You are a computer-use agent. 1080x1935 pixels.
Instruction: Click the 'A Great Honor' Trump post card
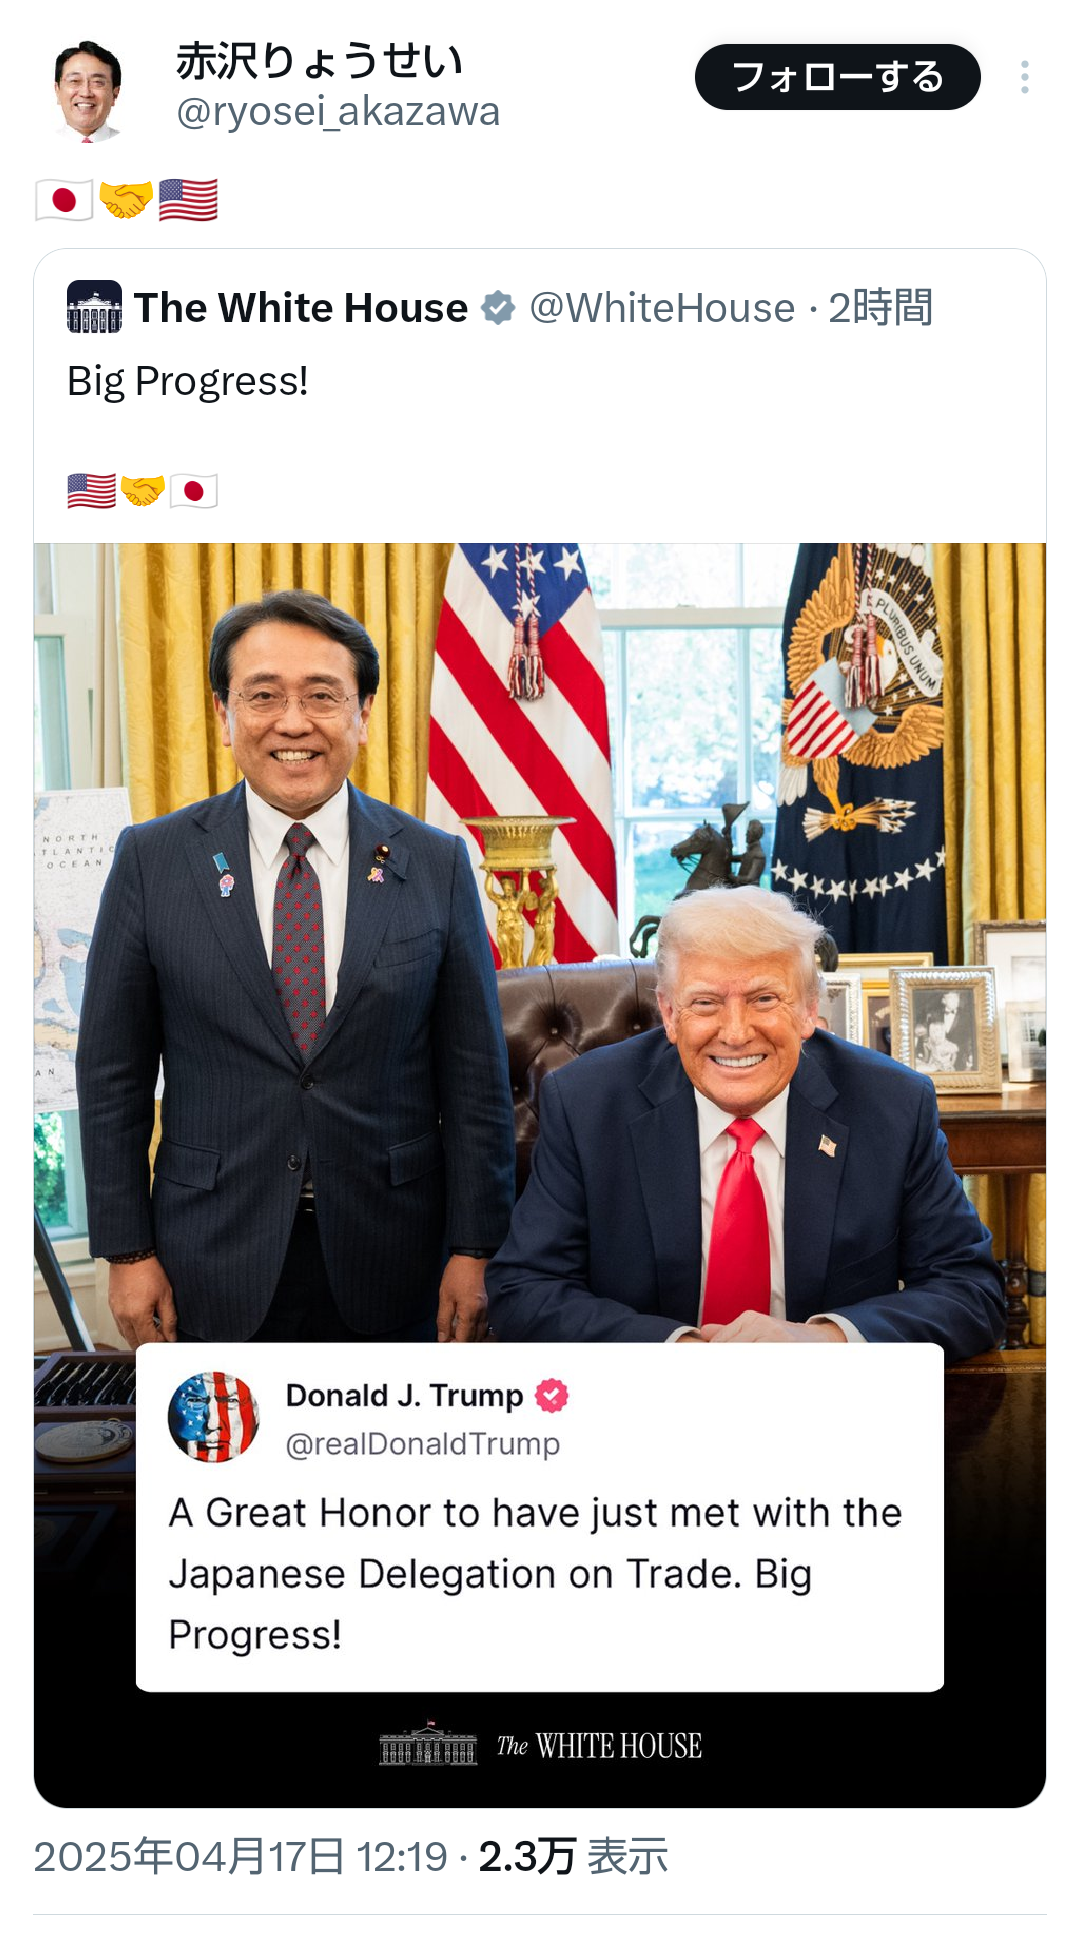pos(540,1517)
